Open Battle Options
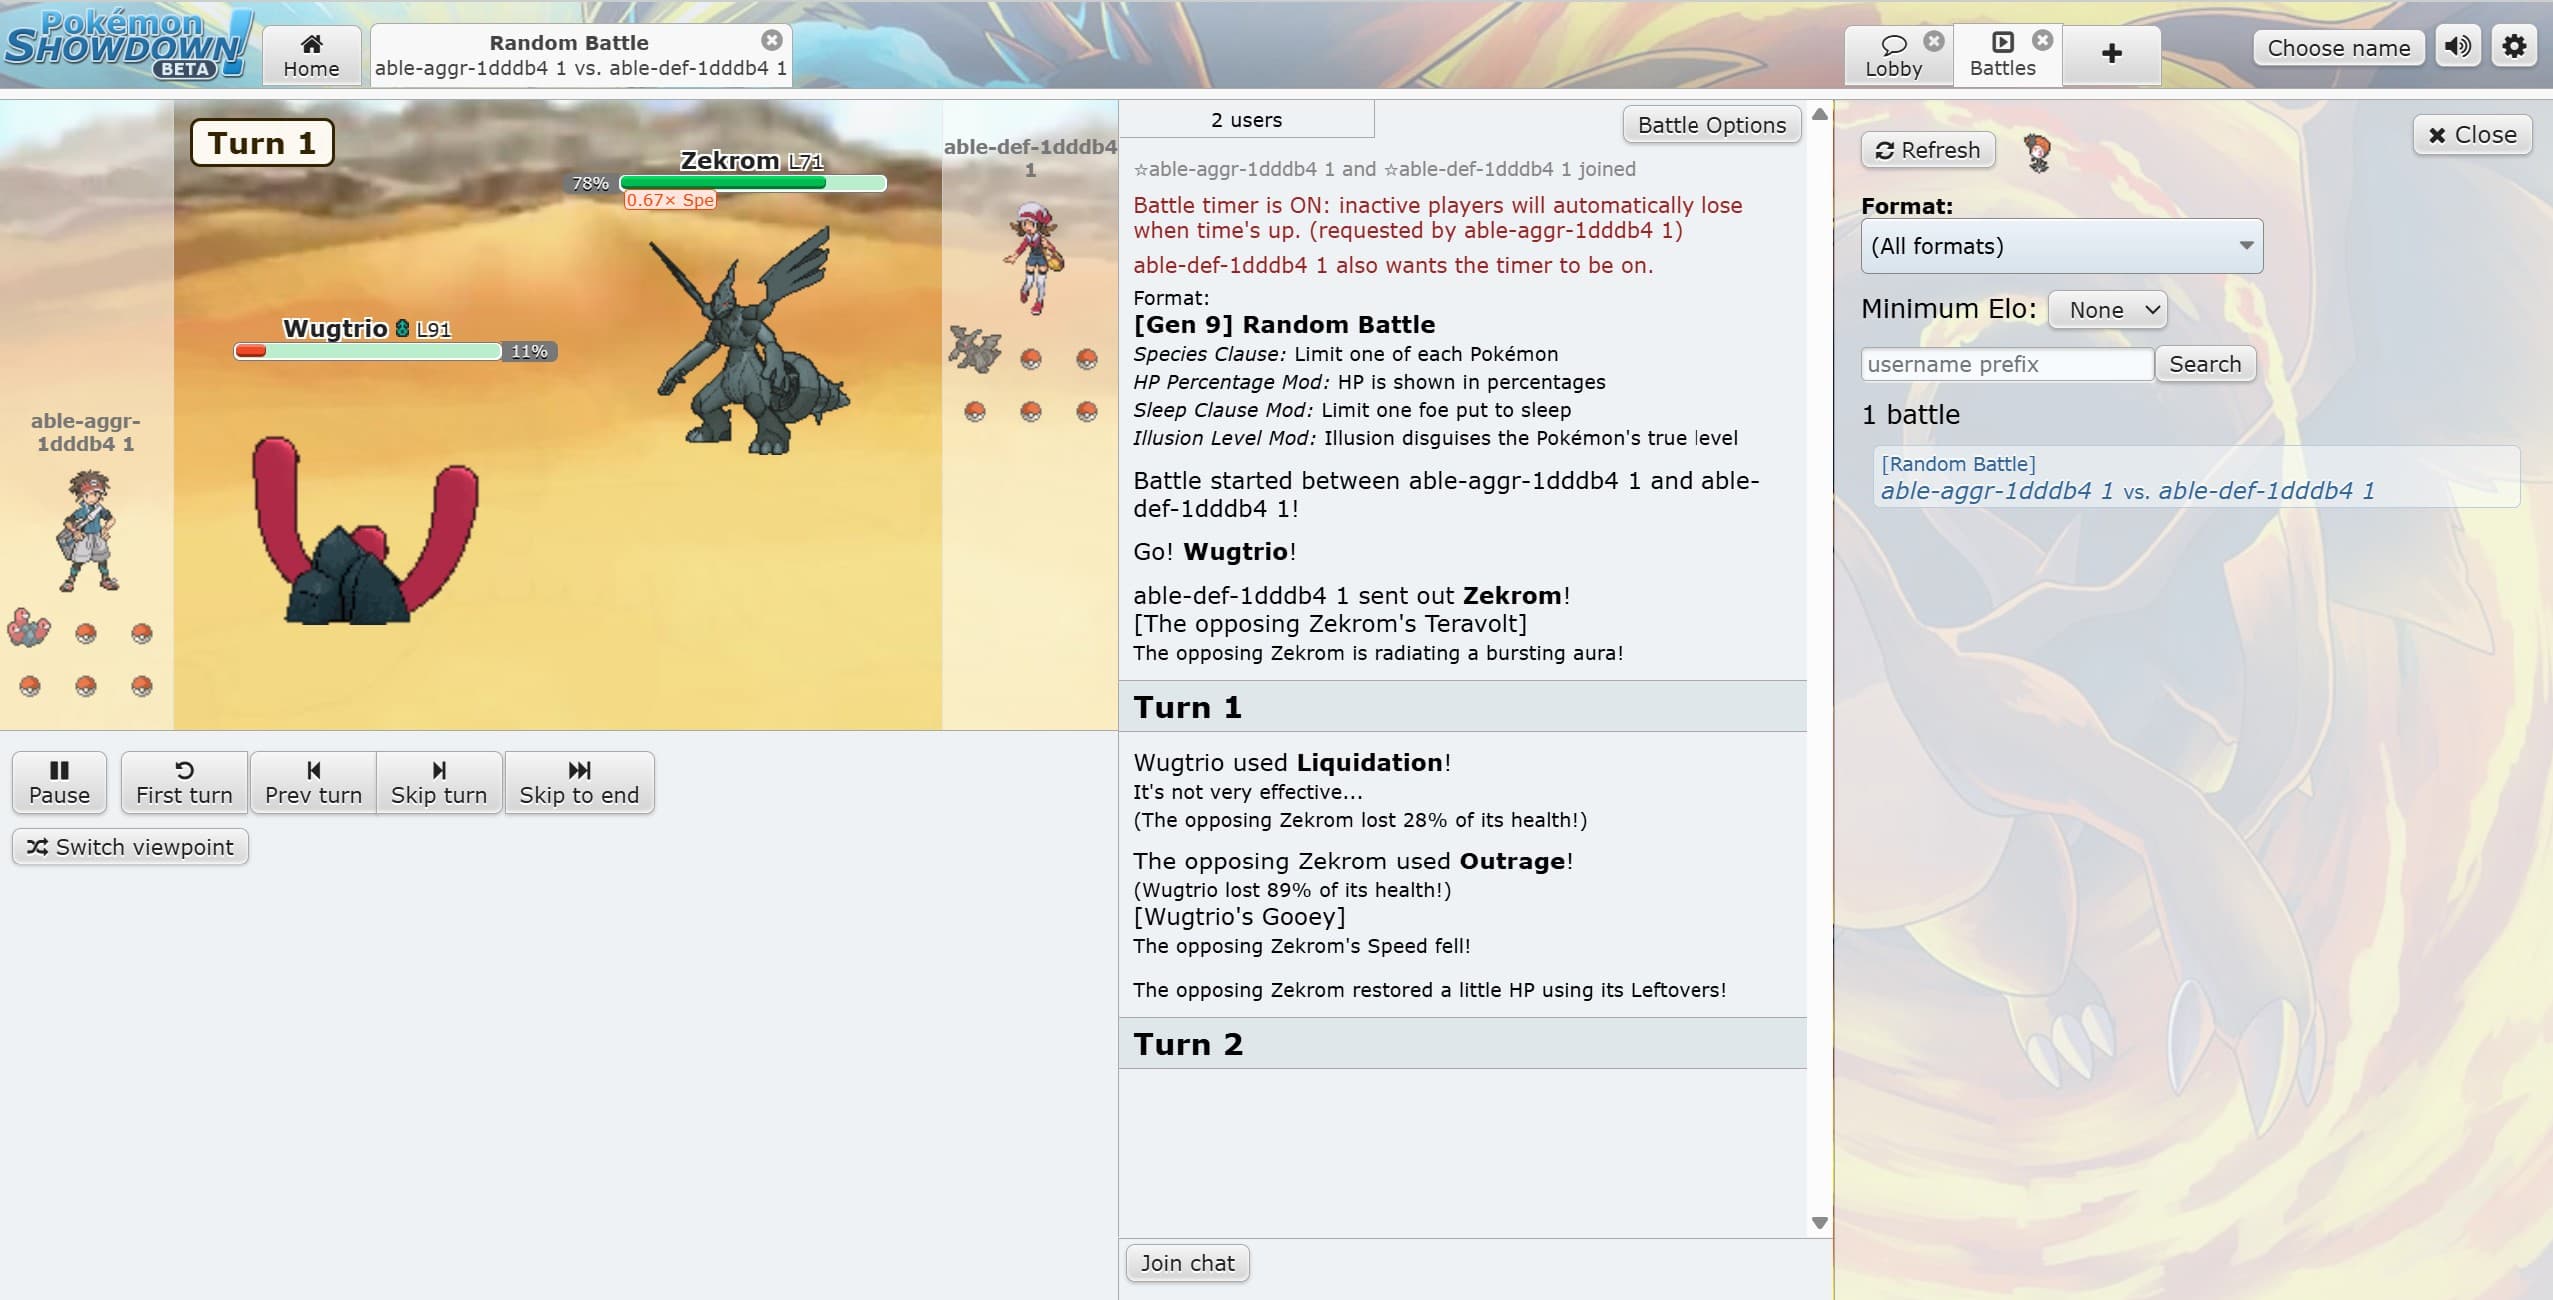The height and width of the screenshot is (1300, 2553). click(x=1711, y=125)
